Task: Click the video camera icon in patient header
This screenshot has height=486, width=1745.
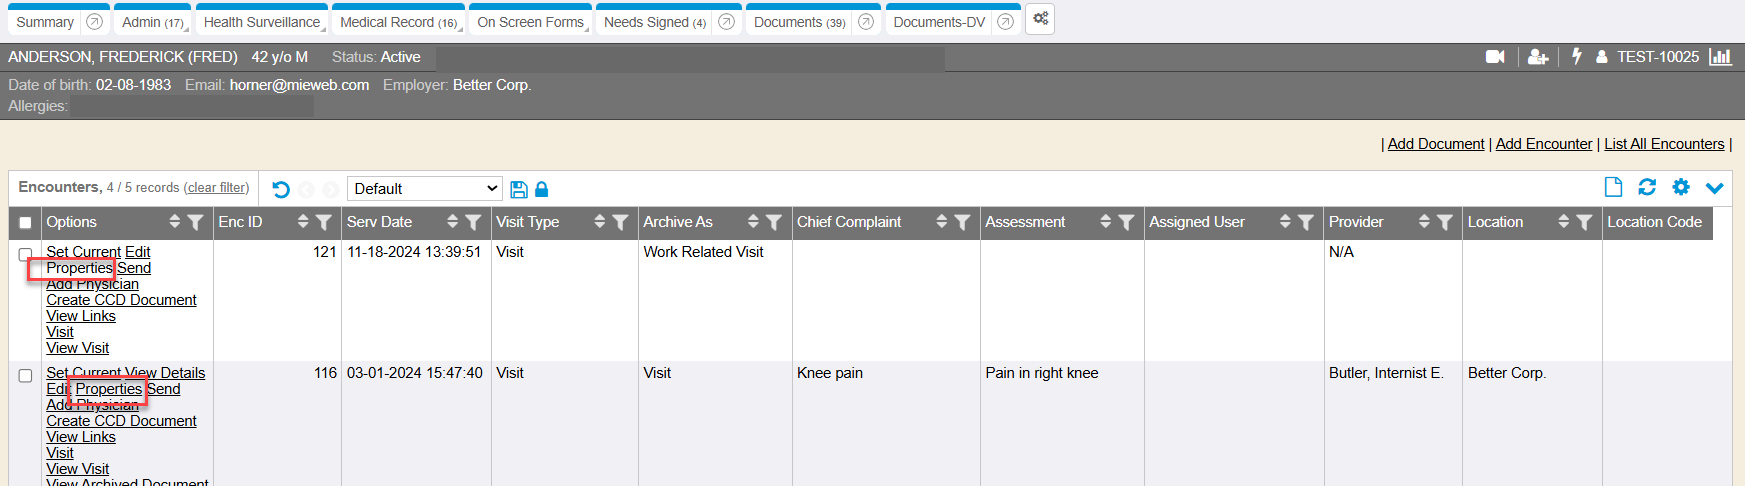Action: (1495, 57)
